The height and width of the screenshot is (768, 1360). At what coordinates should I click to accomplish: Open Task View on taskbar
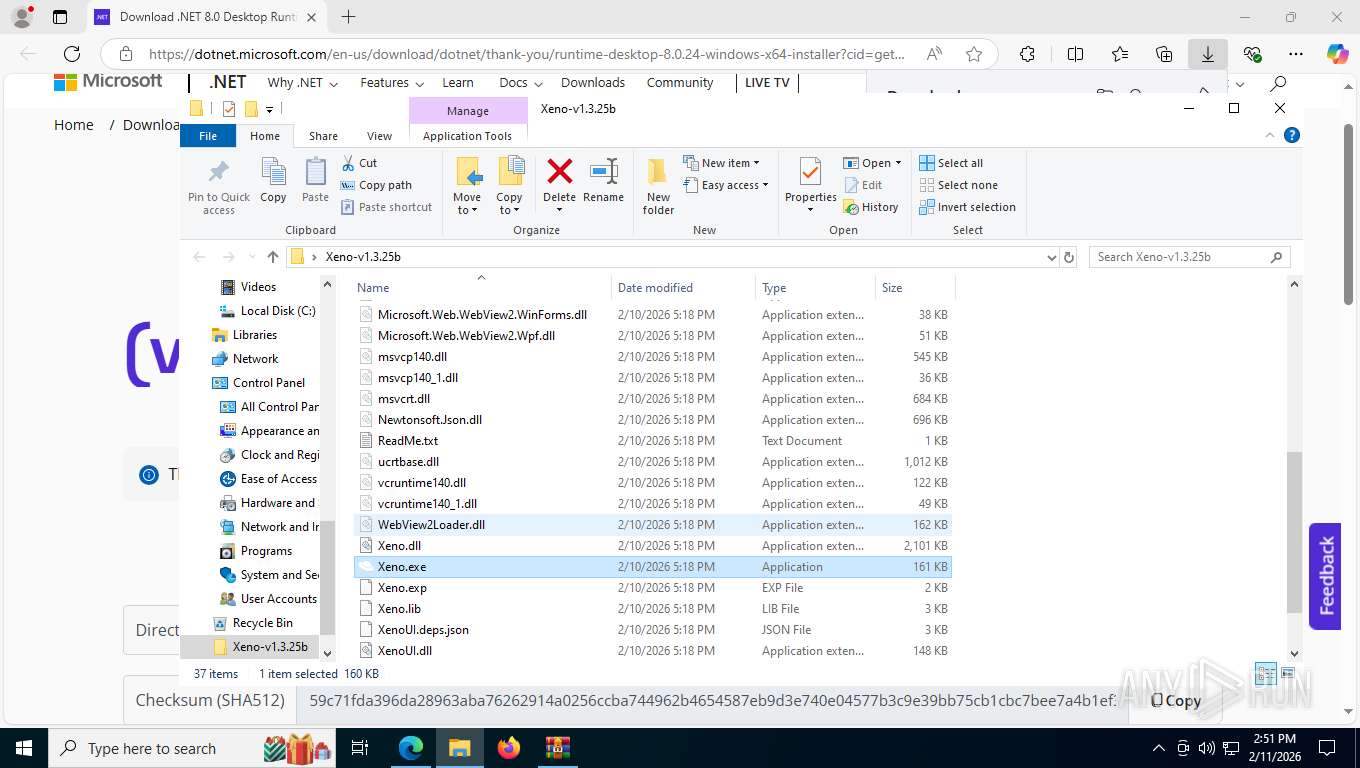(x=360, y=748)
